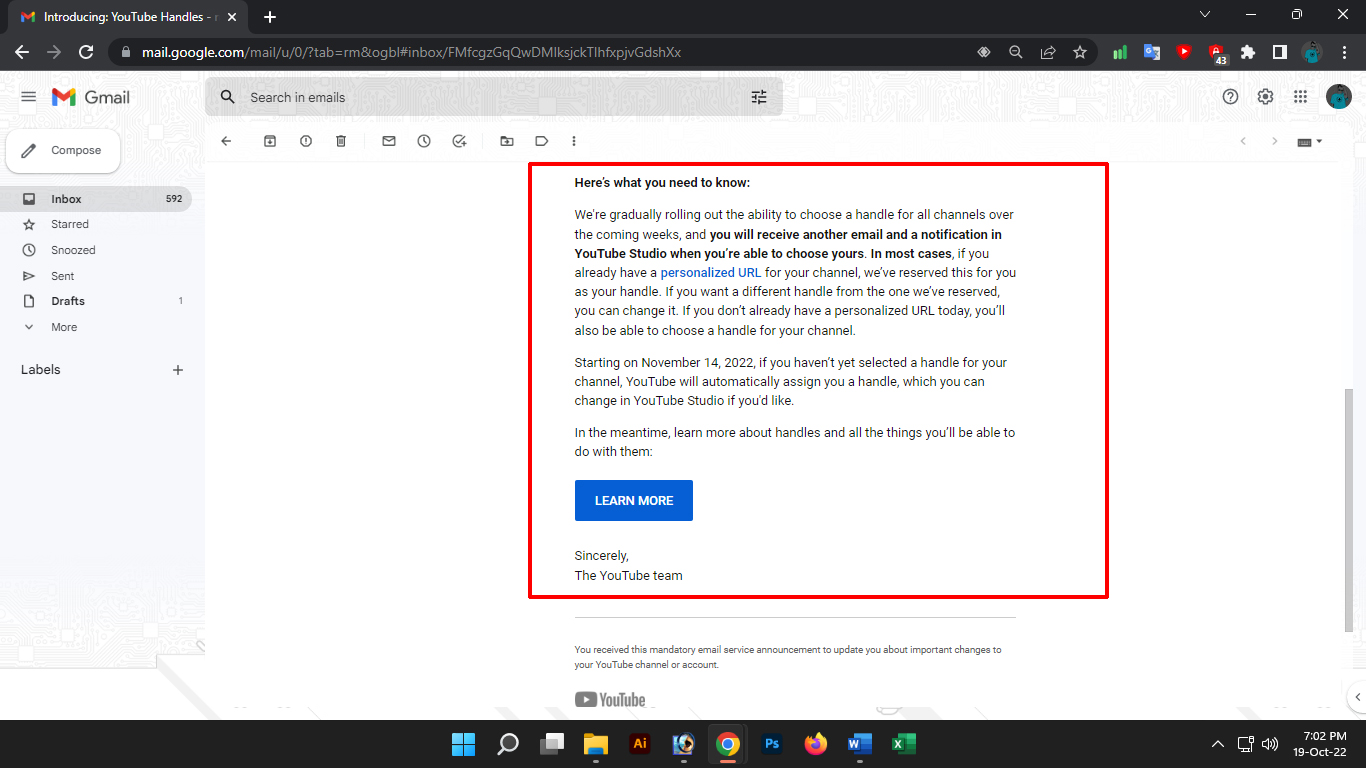Click the browser Back arrow

[22, 52]
